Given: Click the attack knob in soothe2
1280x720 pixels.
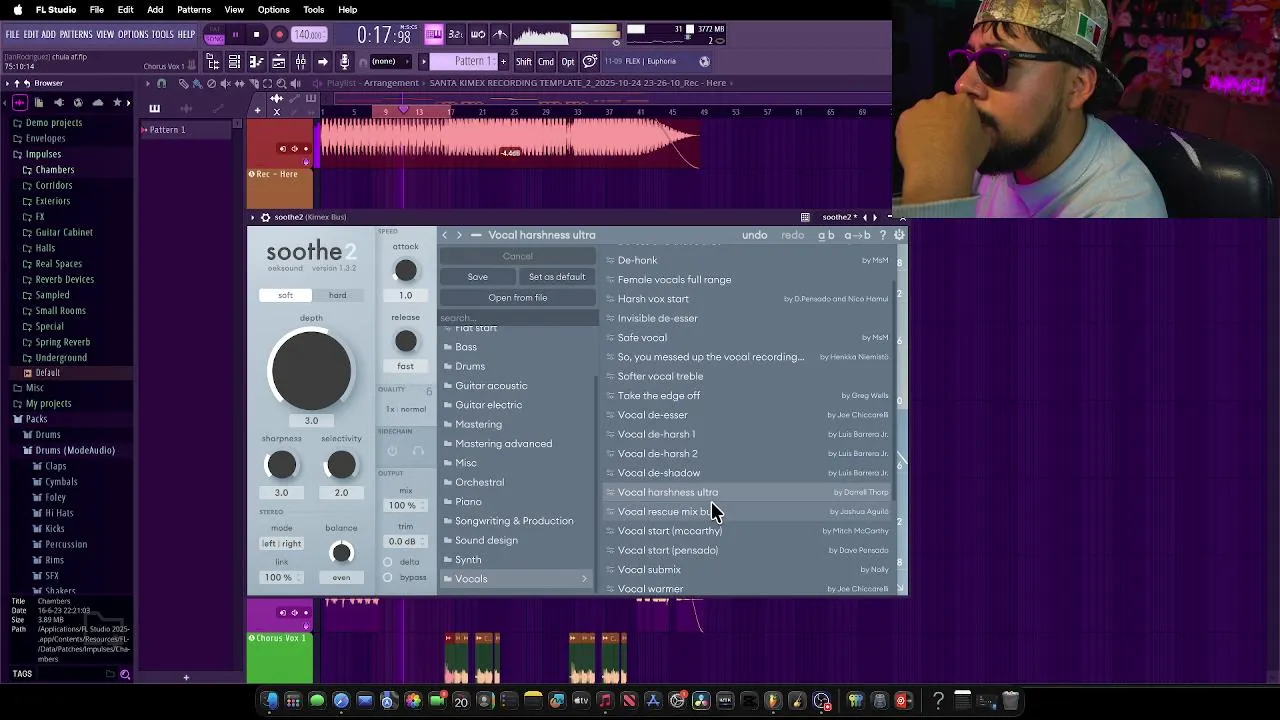Looking at the screenshot, I should click(x=405, y=270).
